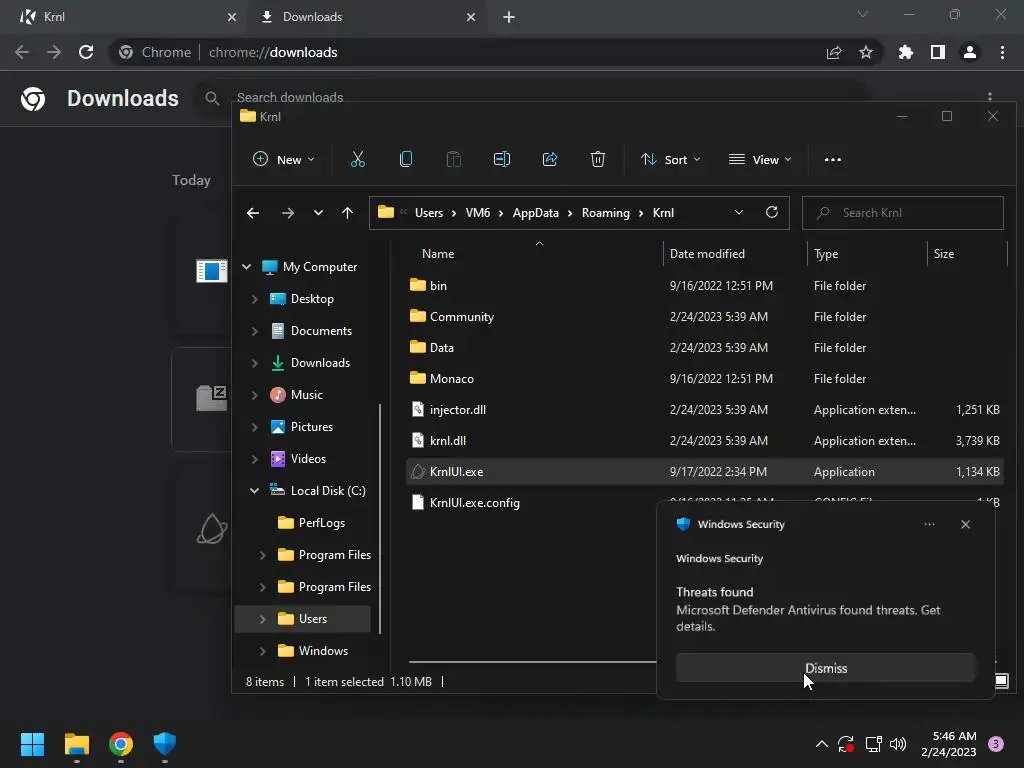Click AppData in the address breadcrumb

tap(536, 213)
